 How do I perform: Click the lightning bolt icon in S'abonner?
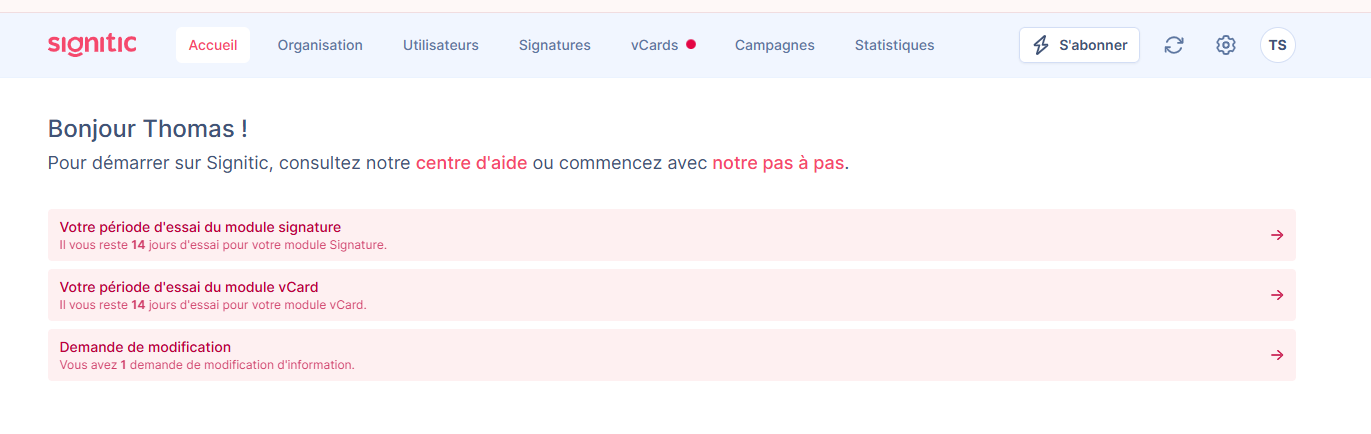[1041, 45]
